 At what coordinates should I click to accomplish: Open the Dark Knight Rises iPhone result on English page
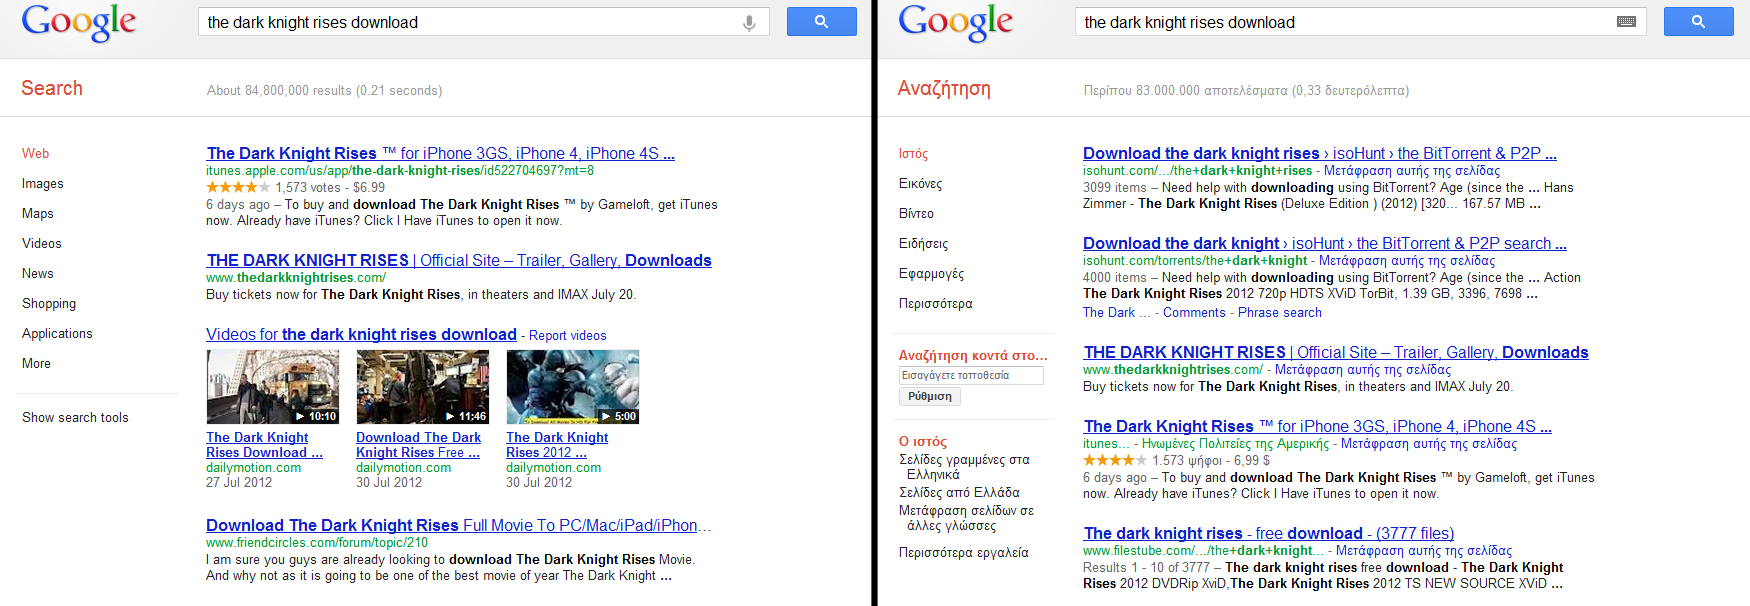point(440,153)
